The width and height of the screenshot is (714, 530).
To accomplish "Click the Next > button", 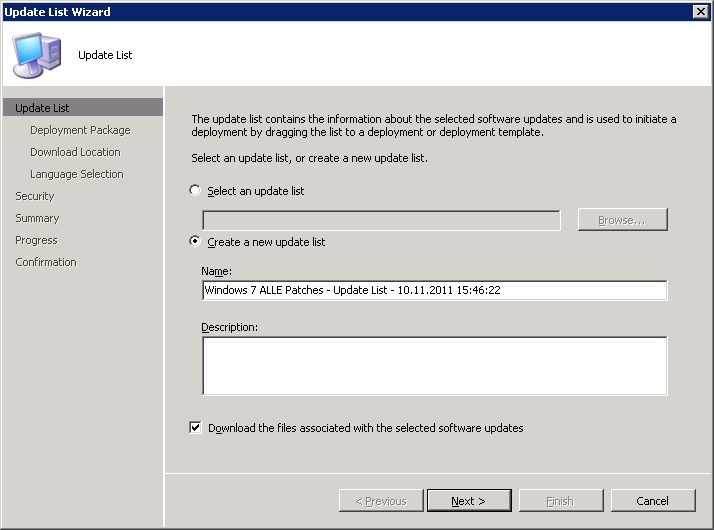I will [469, 501].
